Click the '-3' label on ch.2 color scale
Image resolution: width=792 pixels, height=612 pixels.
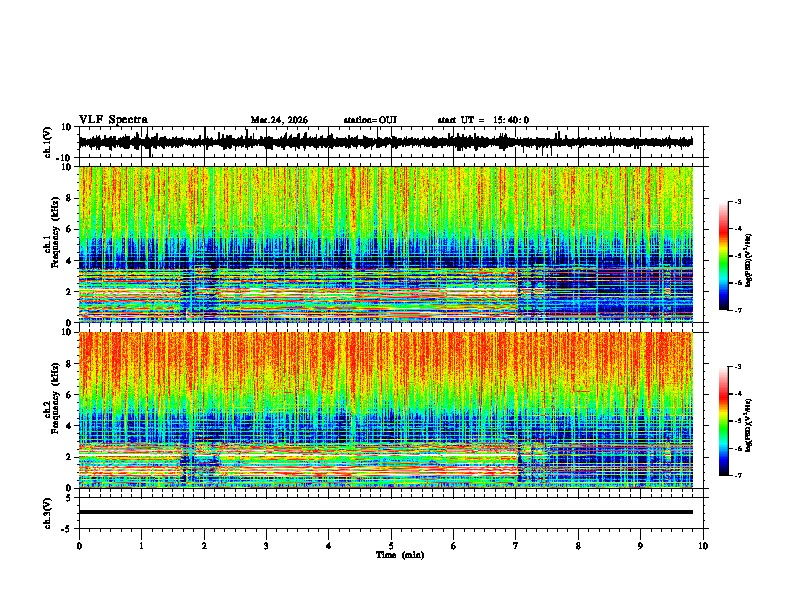[x=737, y=367]
